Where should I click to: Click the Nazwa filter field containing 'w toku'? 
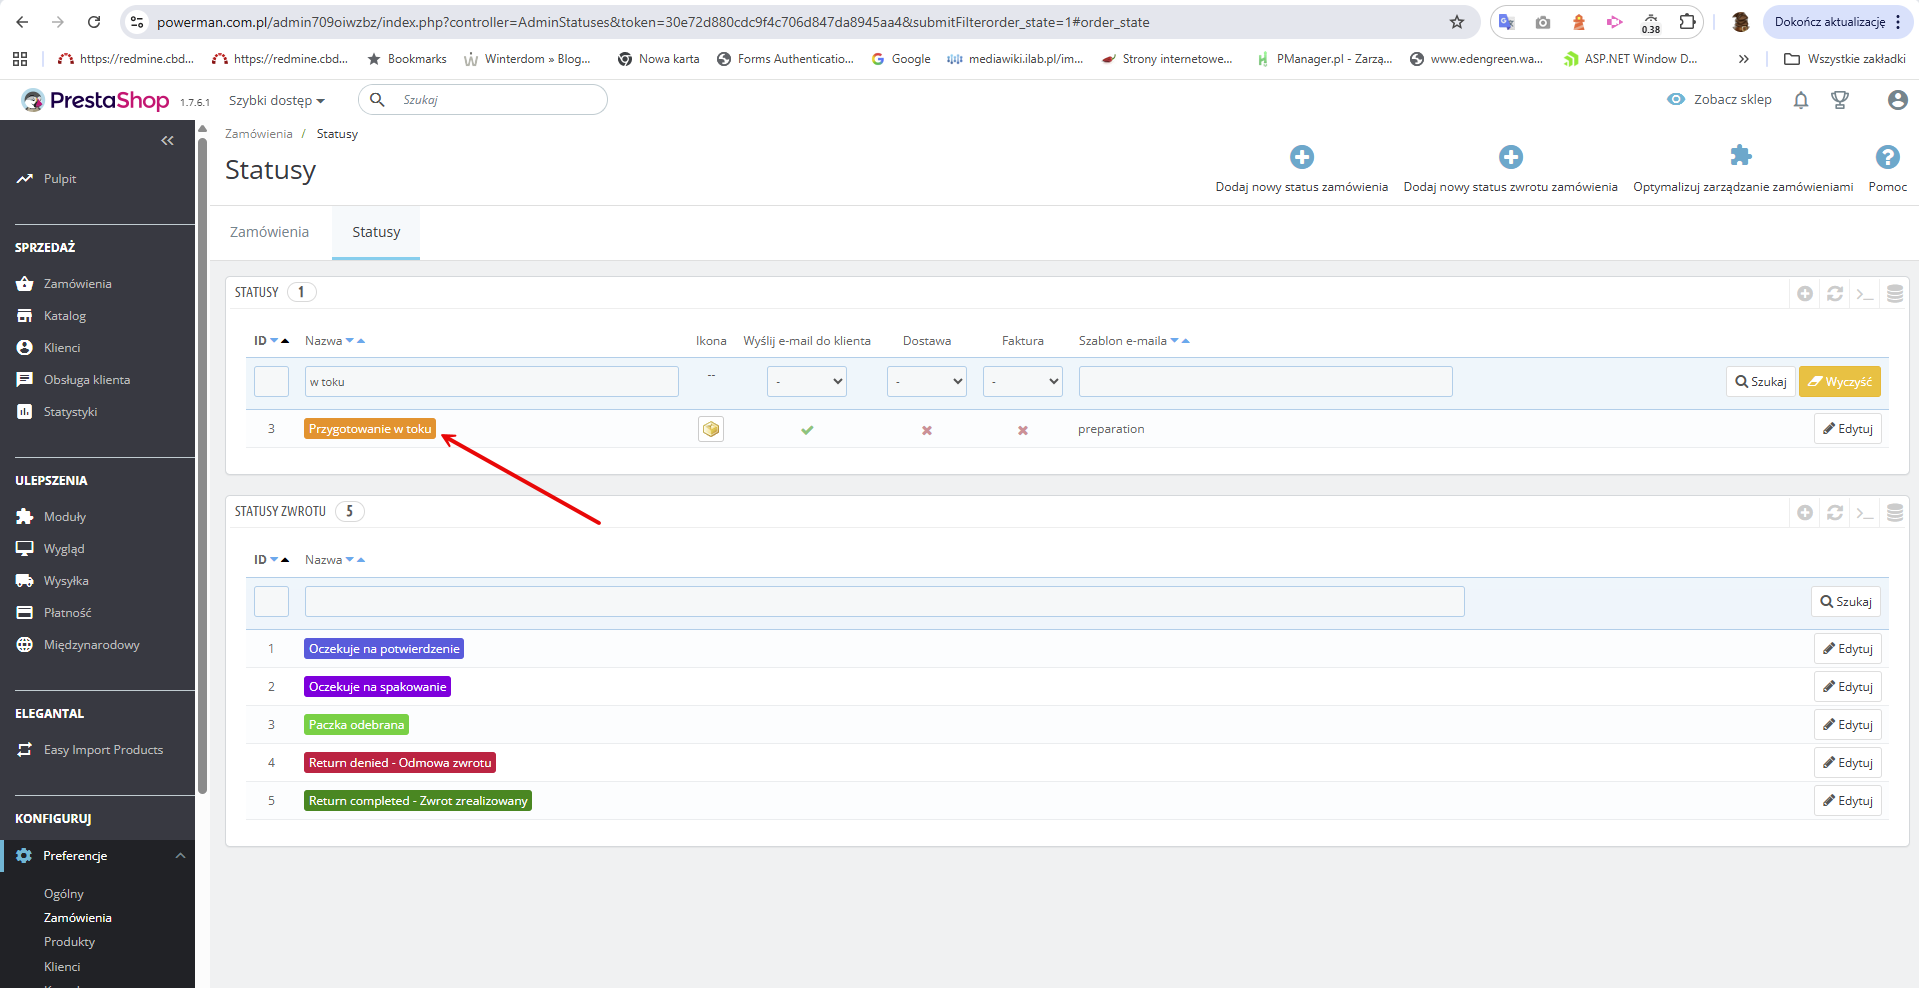point(492,382)
